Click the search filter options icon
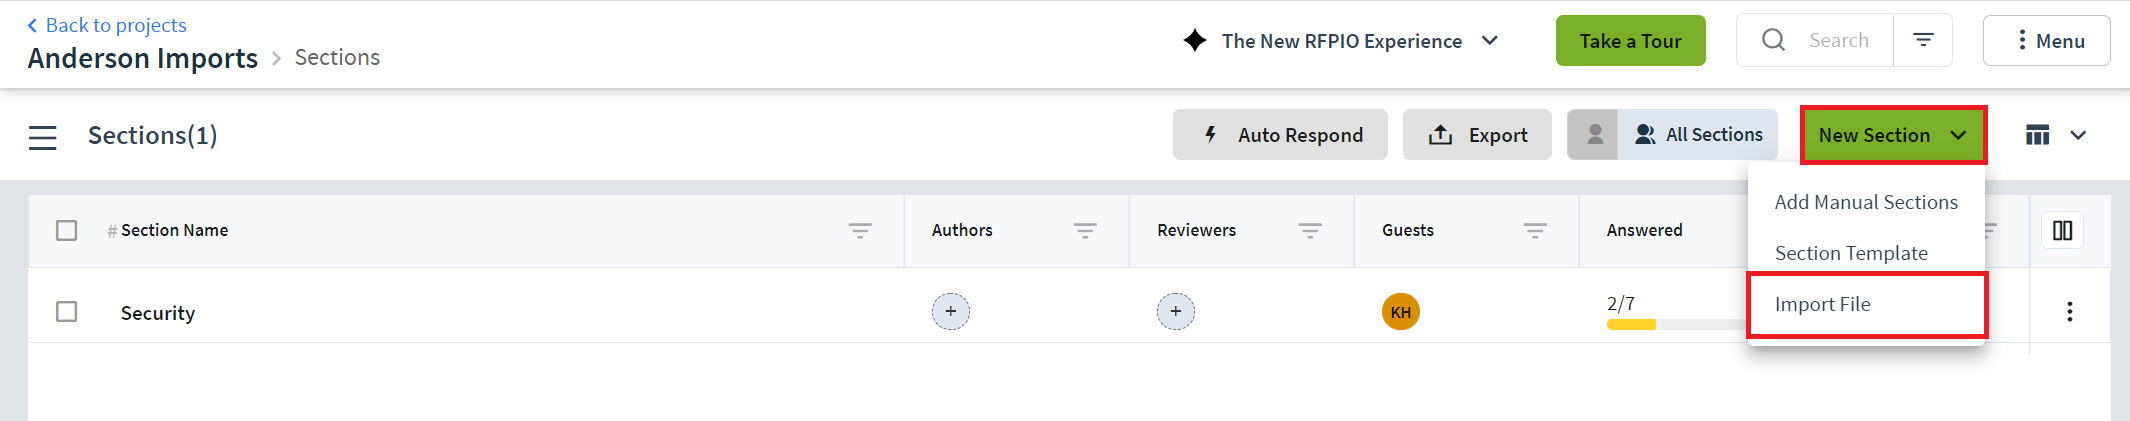This screenshot has width=2130, height=421. [1922, 40]
